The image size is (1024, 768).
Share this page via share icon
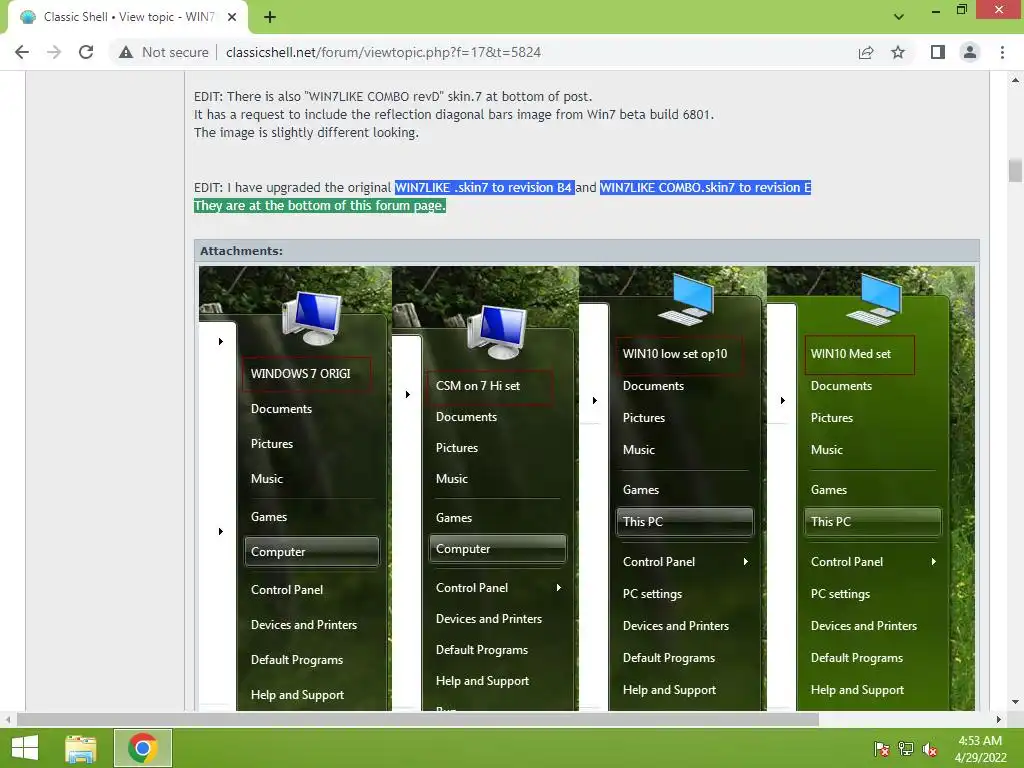coord(866,52)
